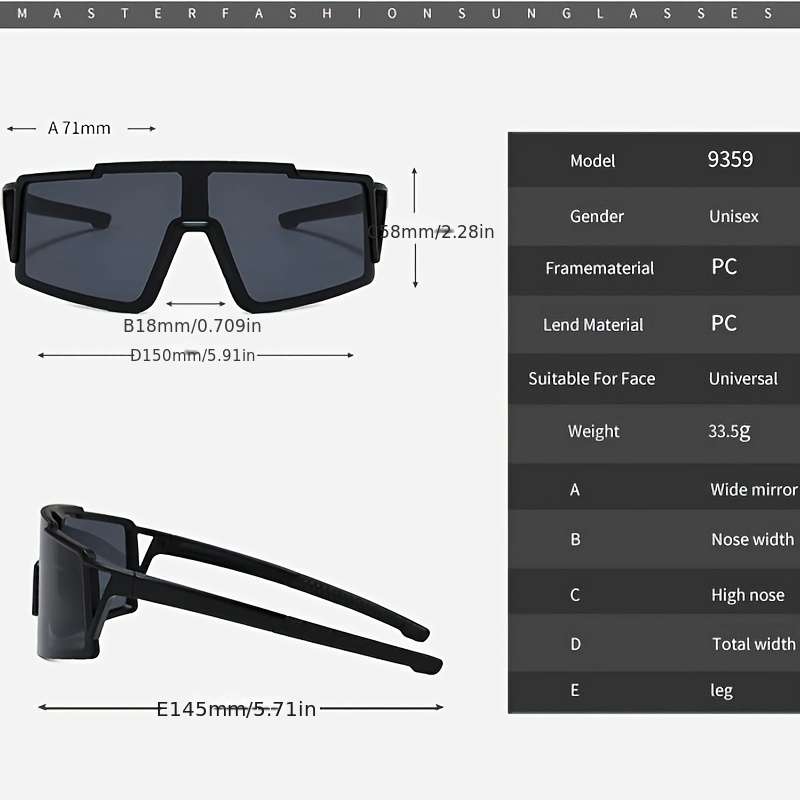Image resolution: width=800 pixels, height=800 pixels.
Task: Click the 'Lend Material' row label
Action: click(593, 325)
